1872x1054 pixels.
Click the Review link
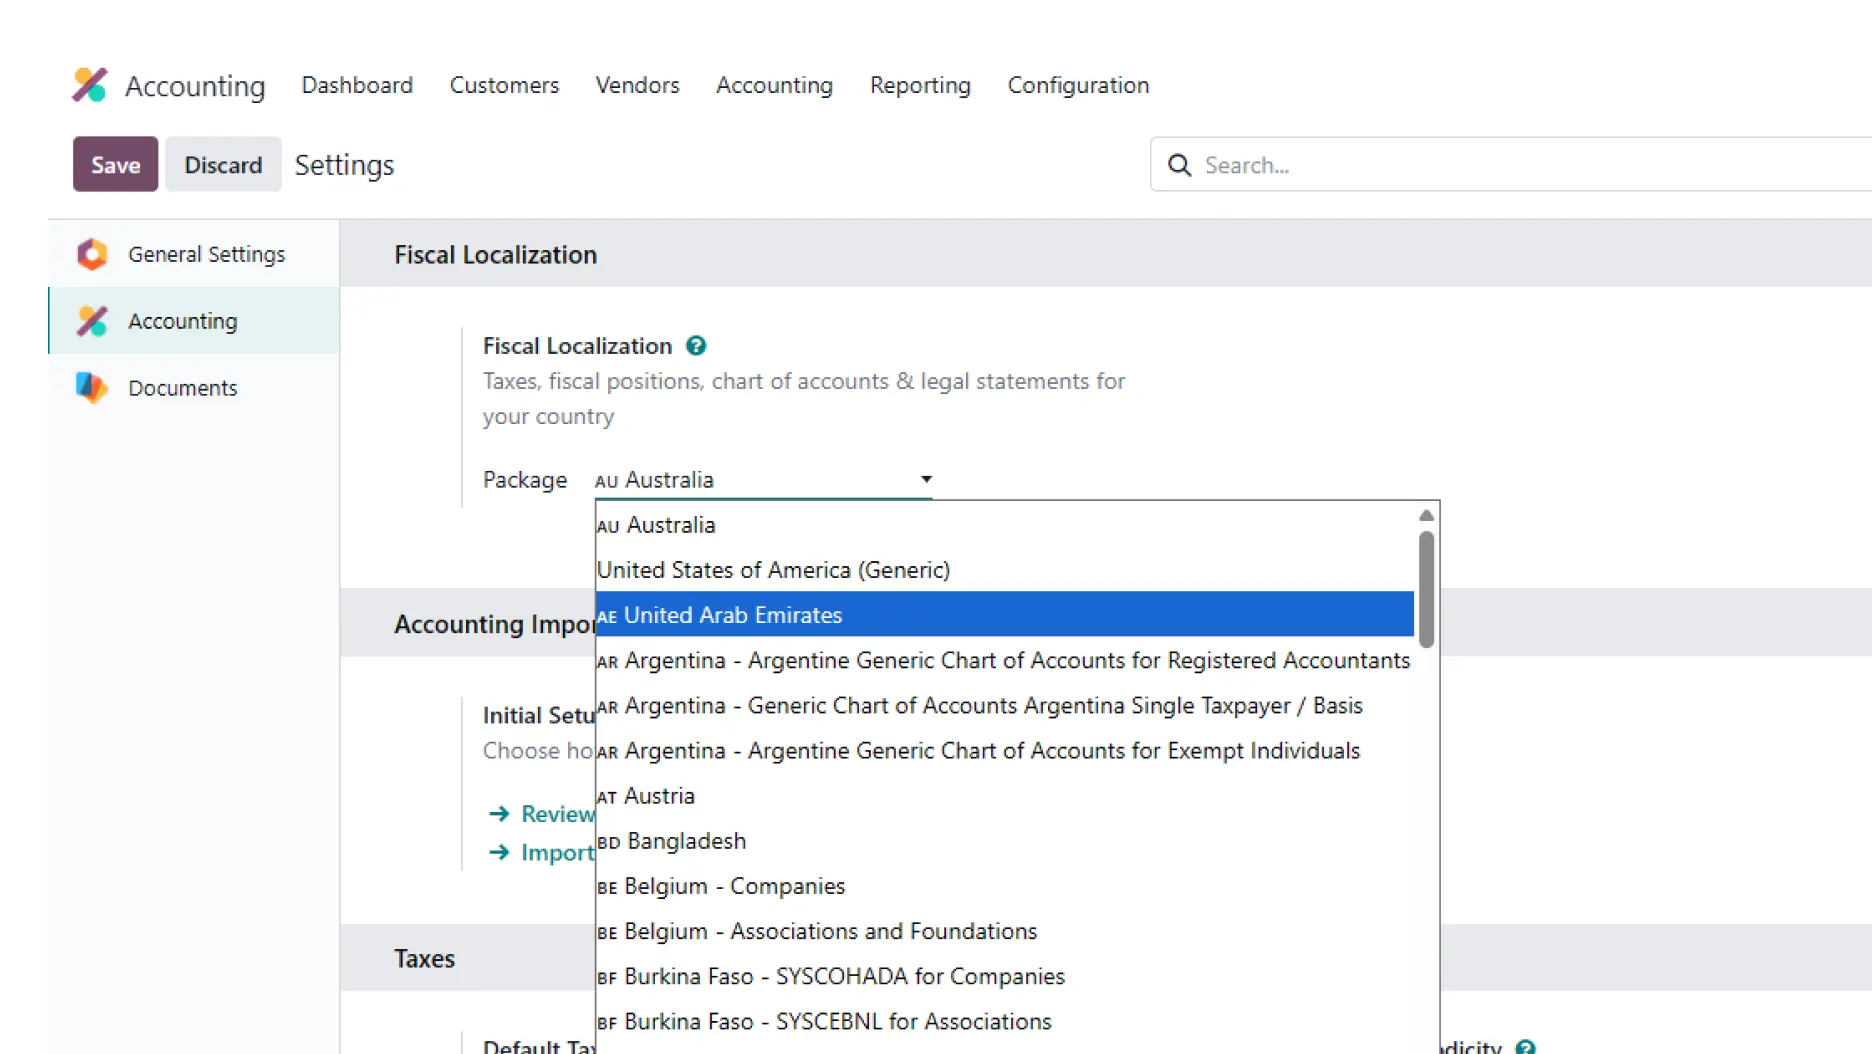pos(557,814)
